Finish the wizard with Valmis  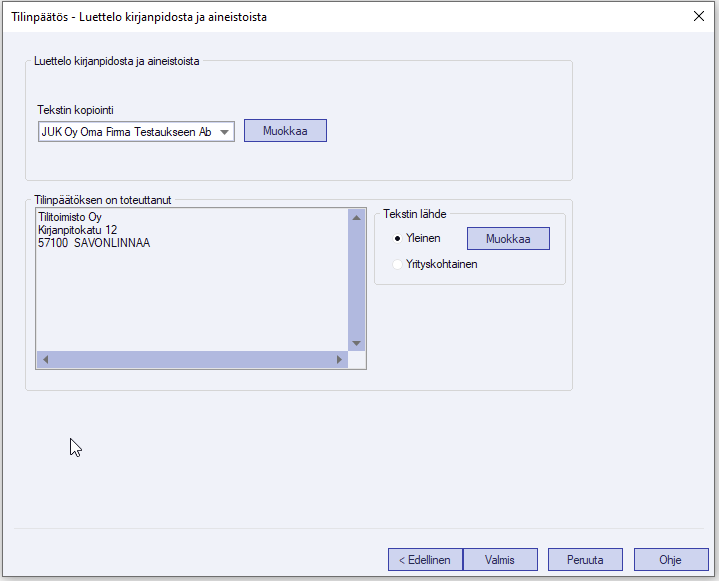[500, 560]
